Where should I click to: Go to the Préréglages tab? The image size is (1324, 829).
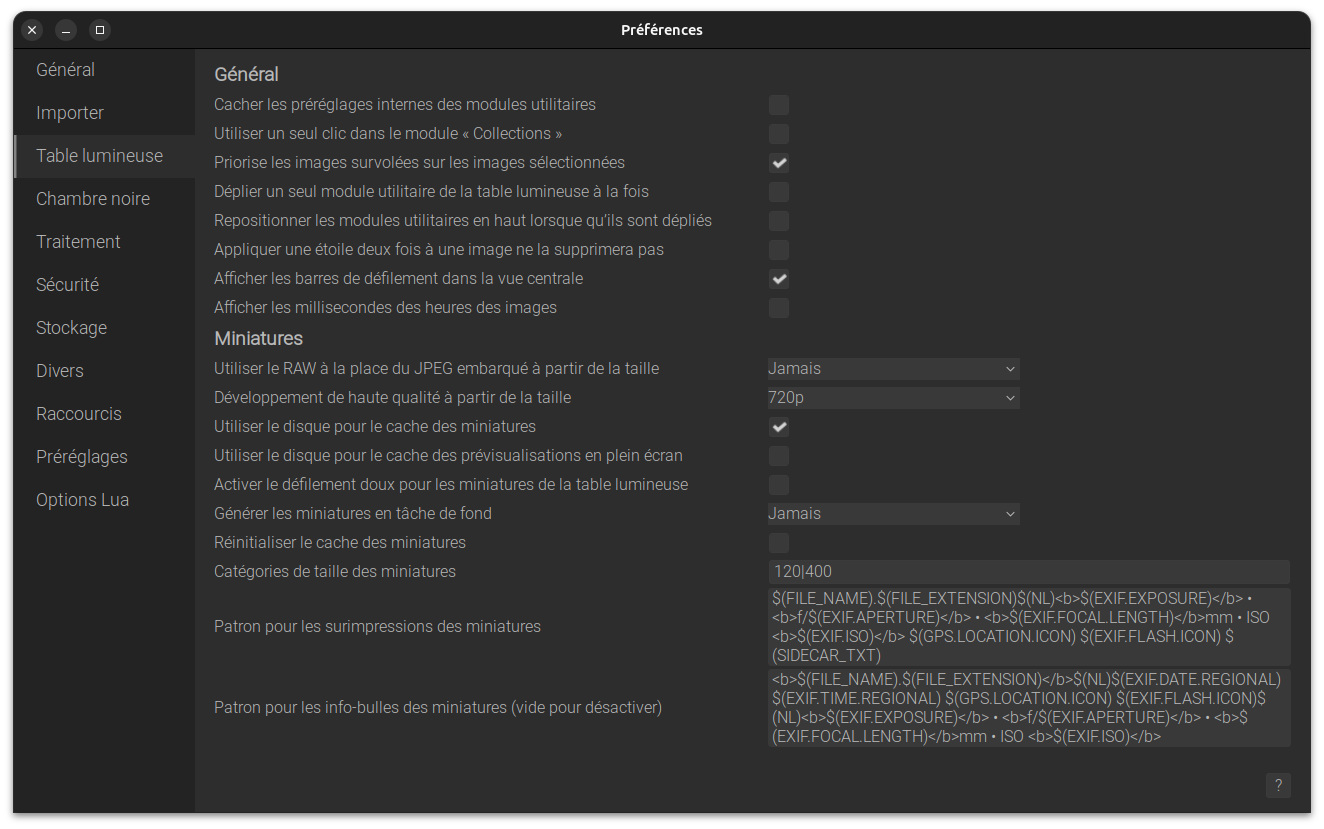82,457
